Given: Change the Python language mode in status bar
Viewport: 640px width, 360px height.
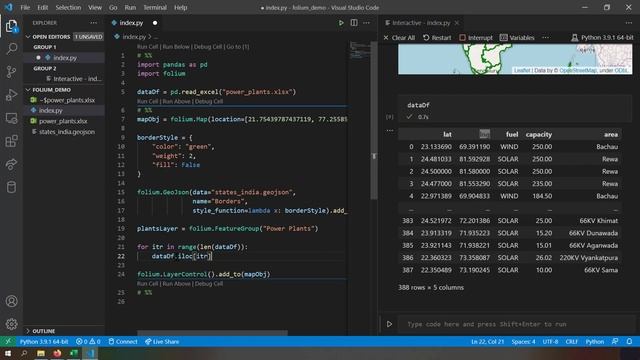Looking at the screenshot, I should tap(594, 342).
